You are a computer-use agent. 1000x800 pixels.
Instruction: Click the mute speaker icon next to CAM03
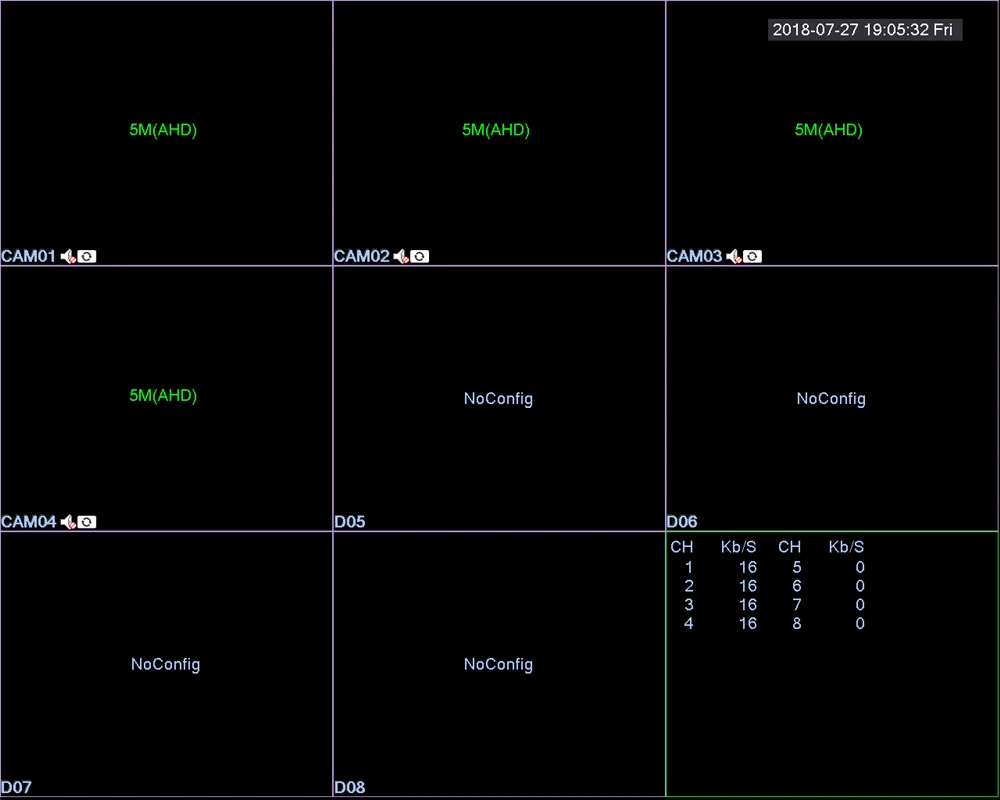734,256
